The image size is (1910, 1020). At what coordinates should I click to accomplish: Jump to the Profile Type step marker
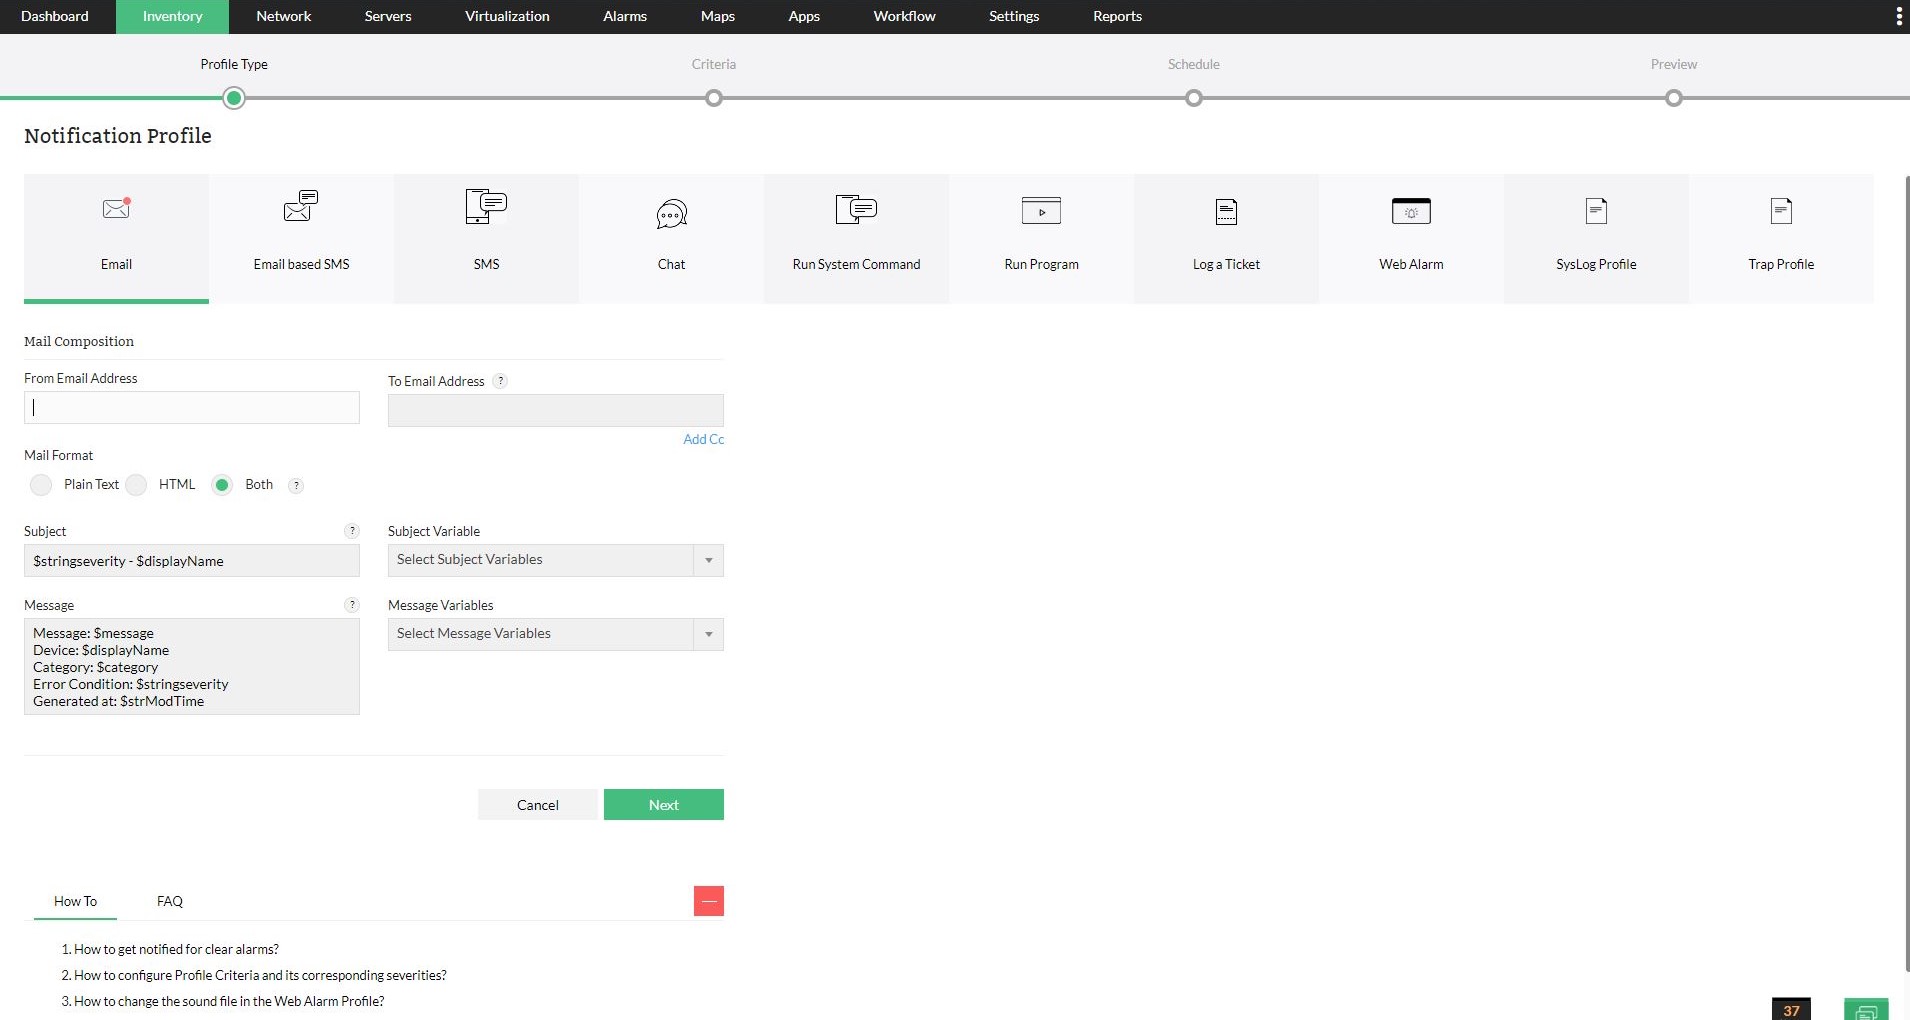[x=234, y=98]
